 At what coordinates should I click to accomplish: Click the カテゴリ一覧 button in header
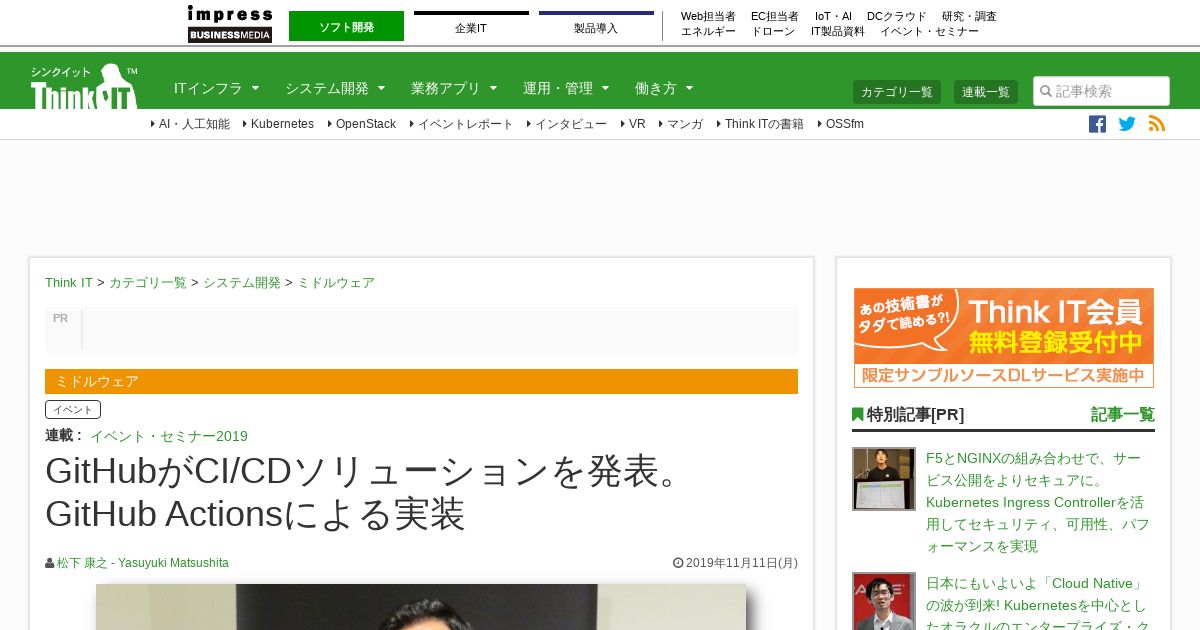click(x=897, y=92)
